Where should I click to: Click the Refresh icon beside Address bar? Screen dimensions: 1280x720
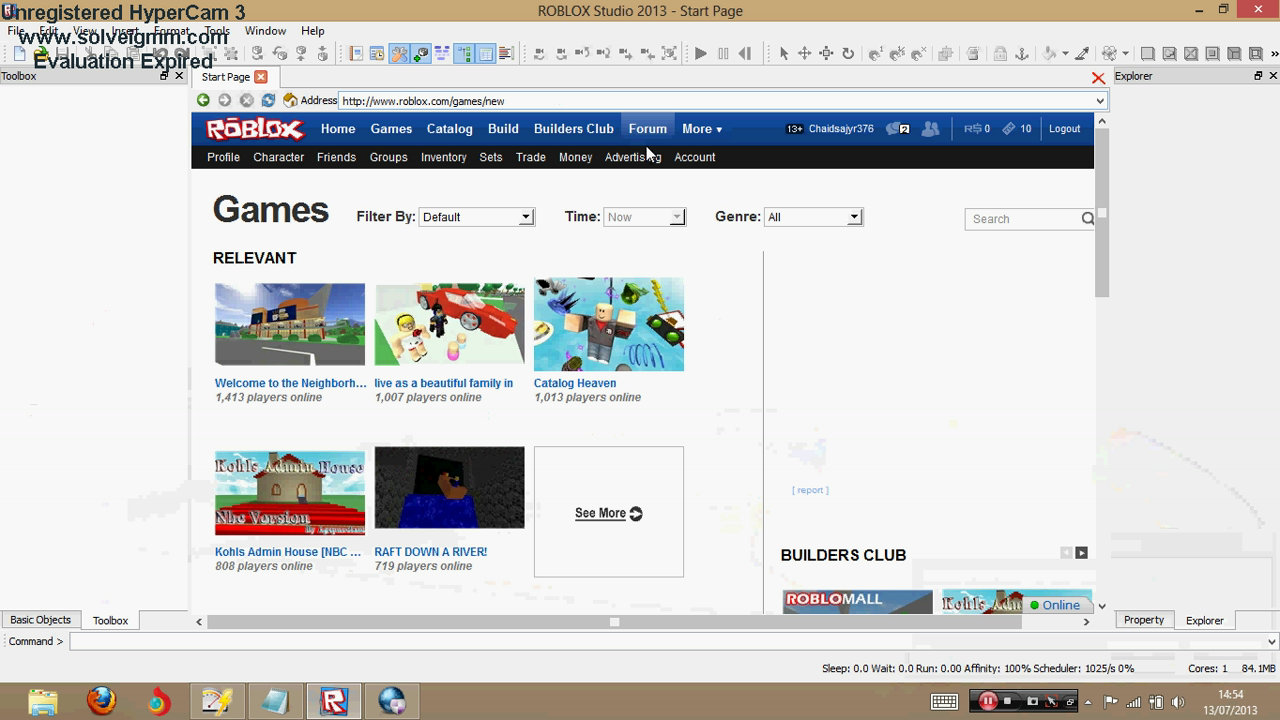point(268,100)
